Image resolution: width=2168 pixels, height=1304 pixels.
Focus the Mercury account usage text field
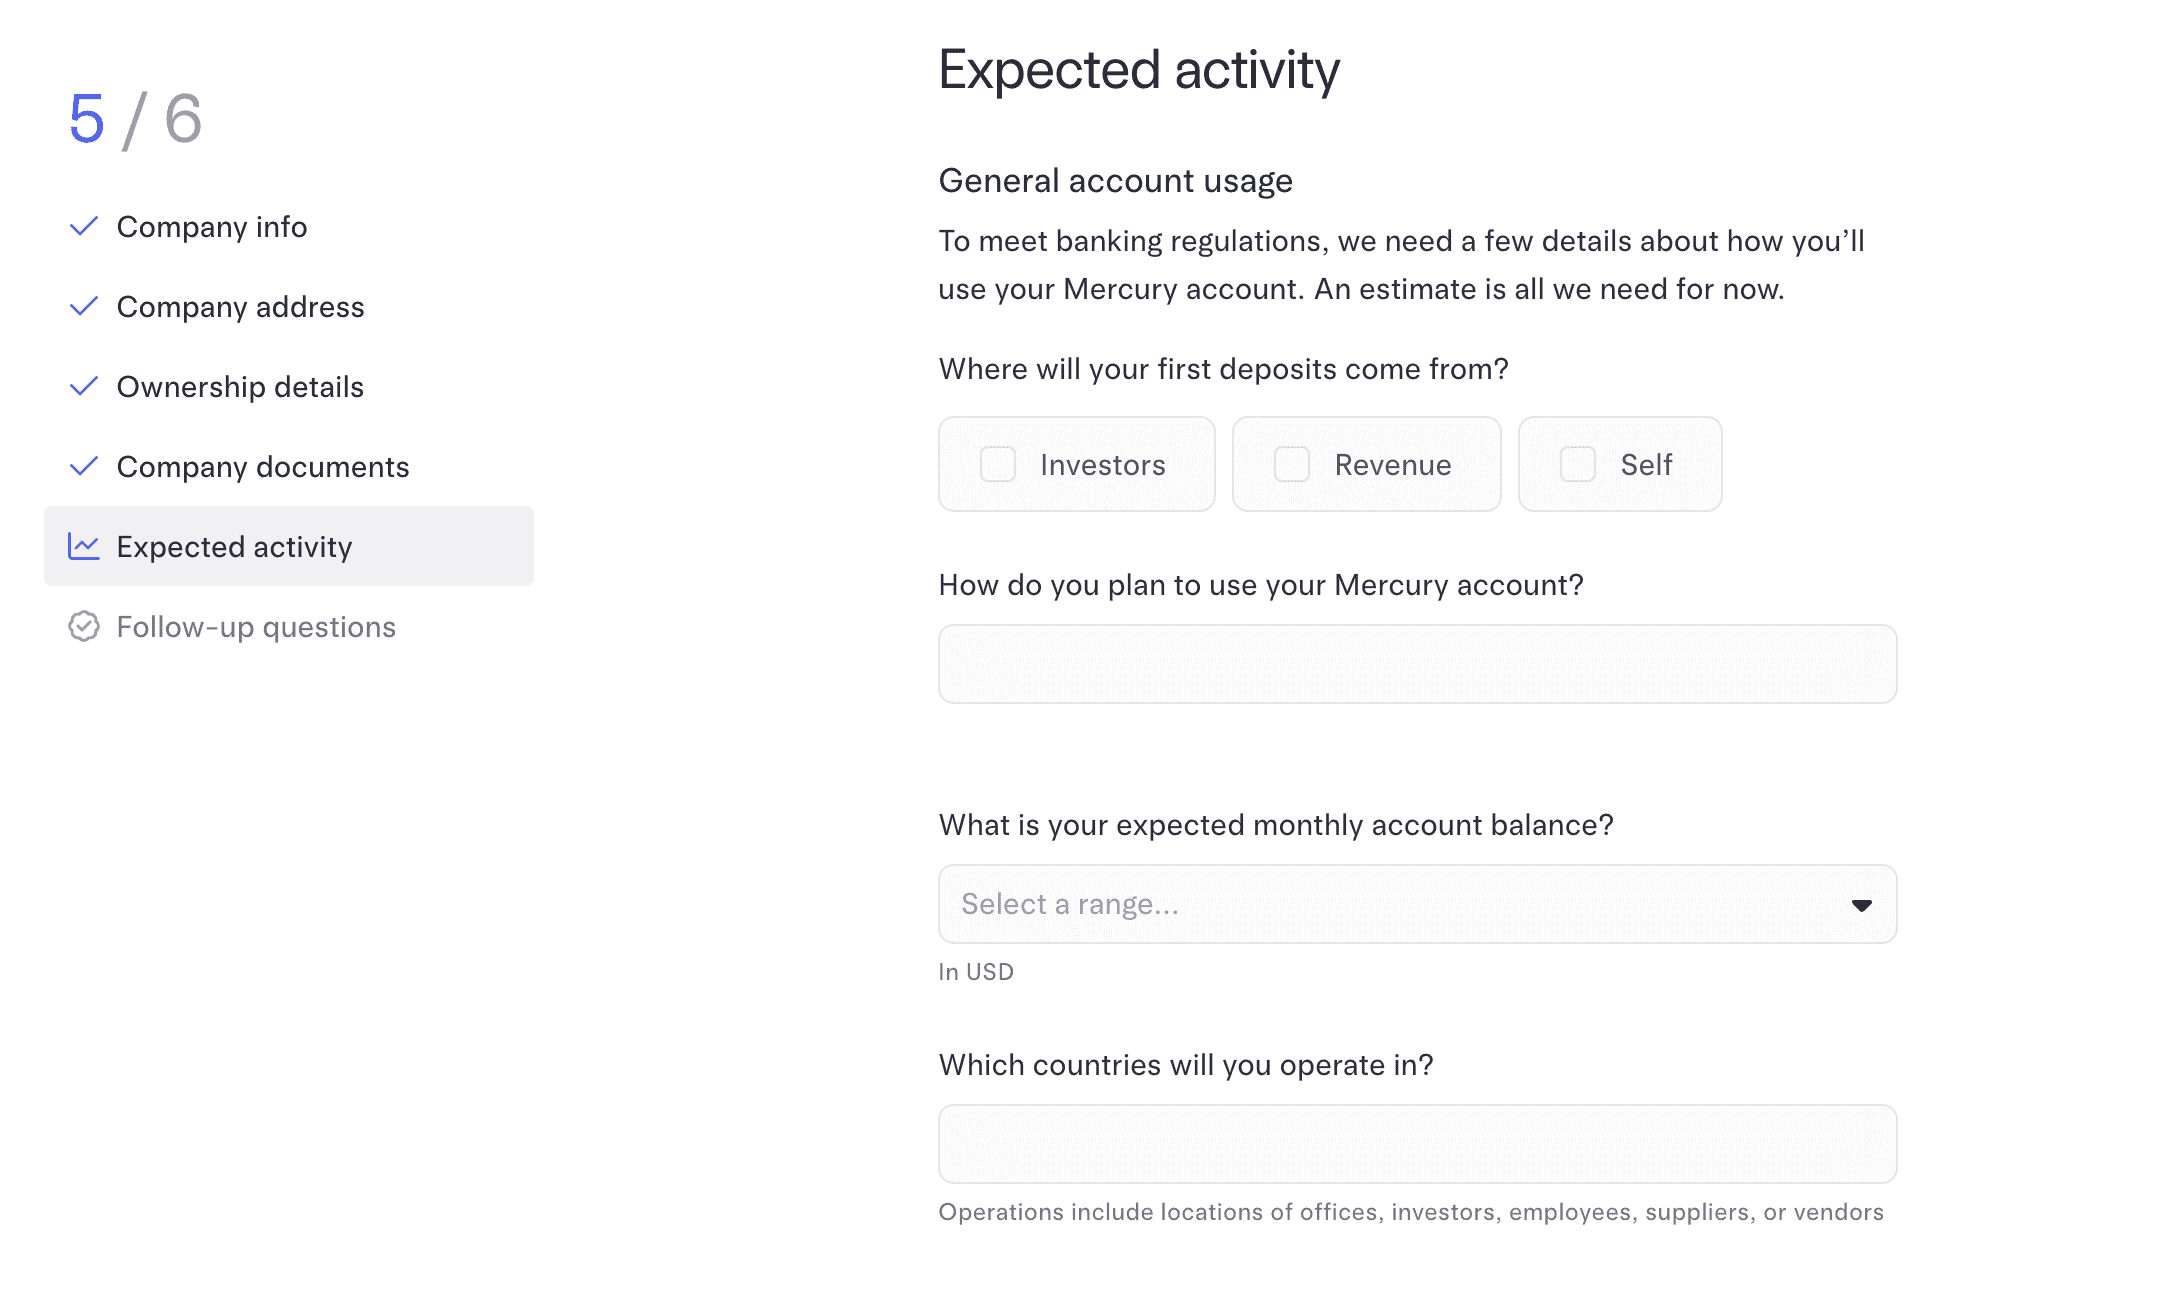click(1417, 665)
